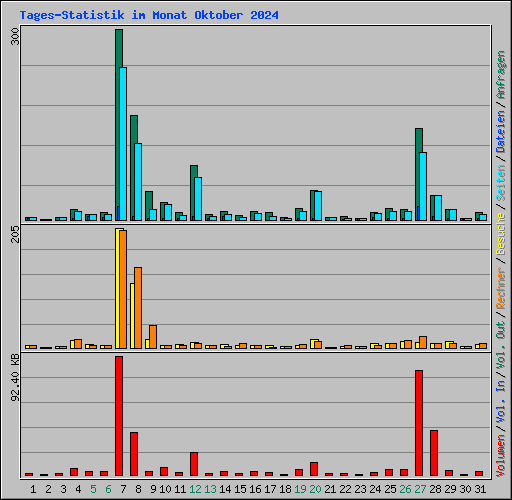
Task: Click the 'Vol. Out' legend label
Action: (501, 345)
